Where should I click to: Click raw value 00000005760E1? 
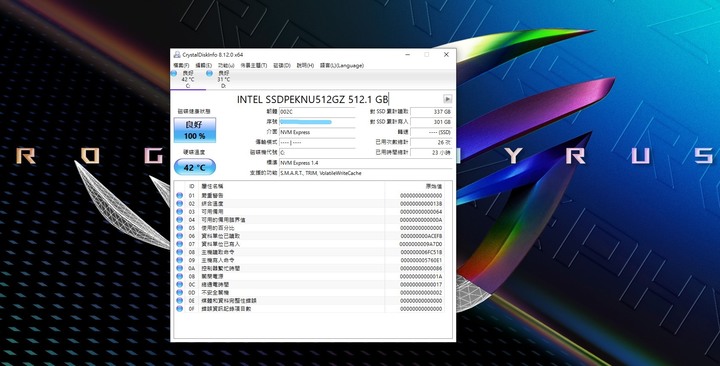click(421, 260)
